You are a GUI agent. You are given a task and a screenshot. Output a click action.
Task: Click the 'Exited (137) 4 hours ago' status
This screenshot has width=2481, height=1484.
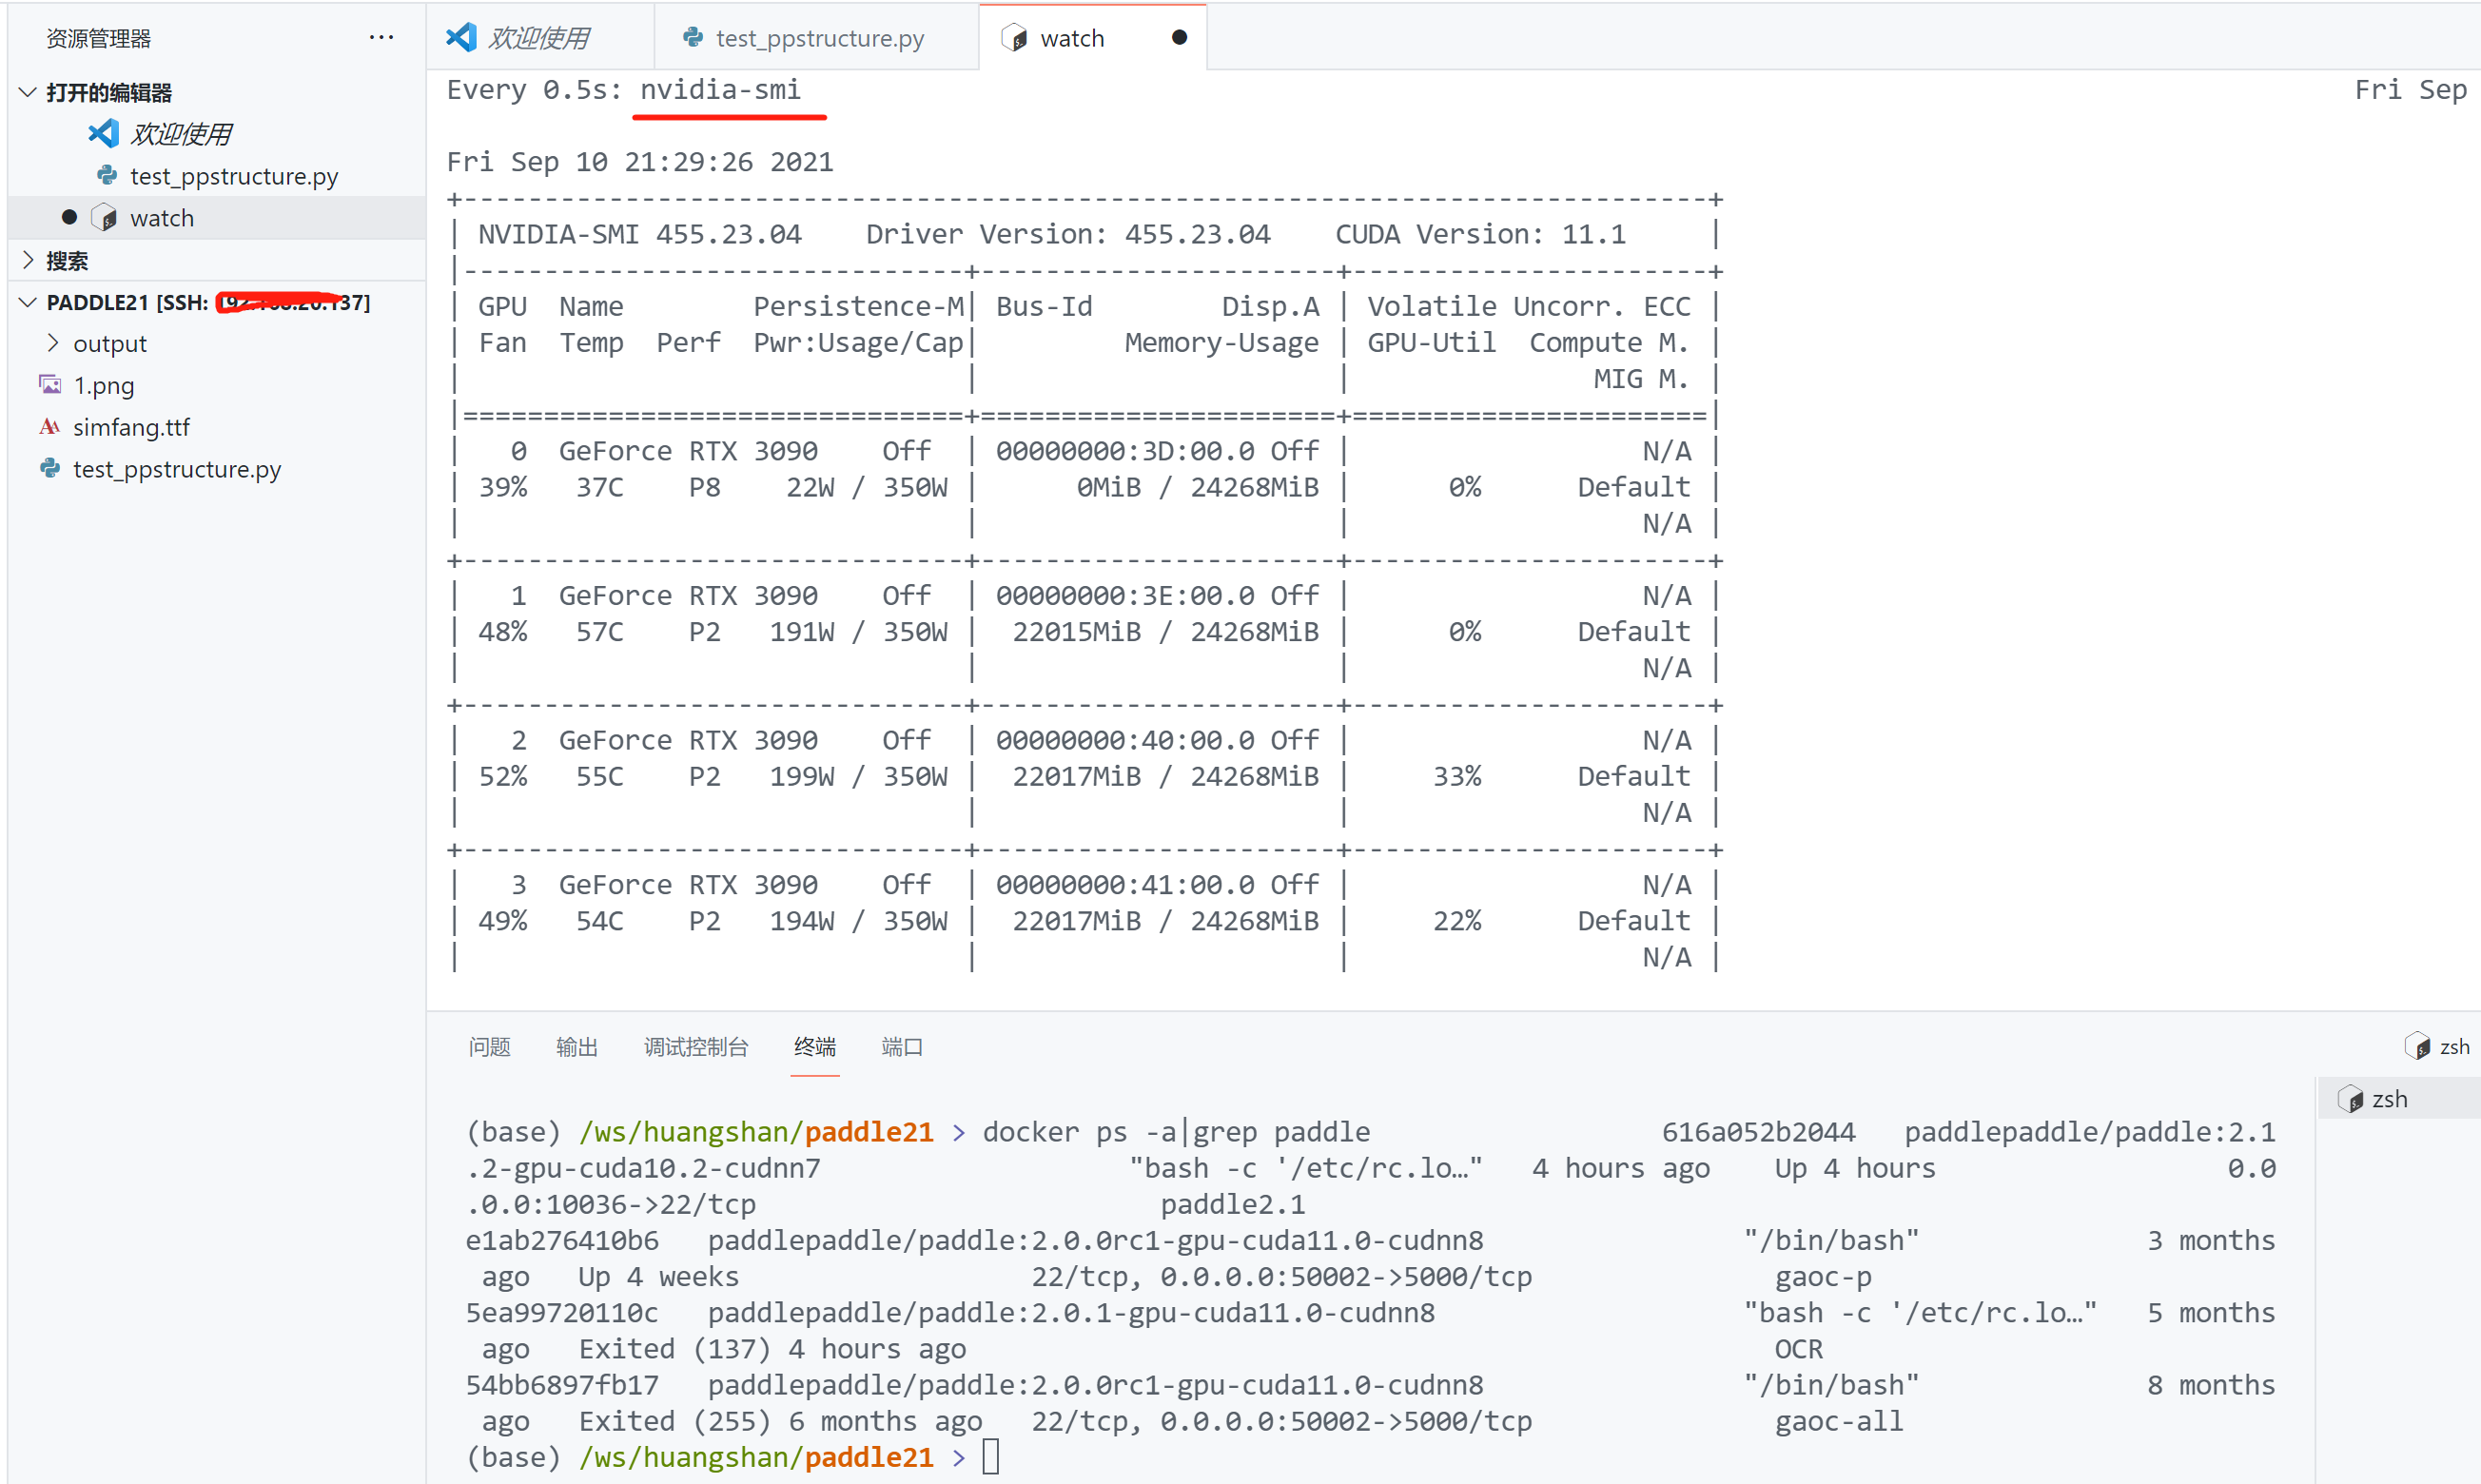click(x=772, y=1349)
